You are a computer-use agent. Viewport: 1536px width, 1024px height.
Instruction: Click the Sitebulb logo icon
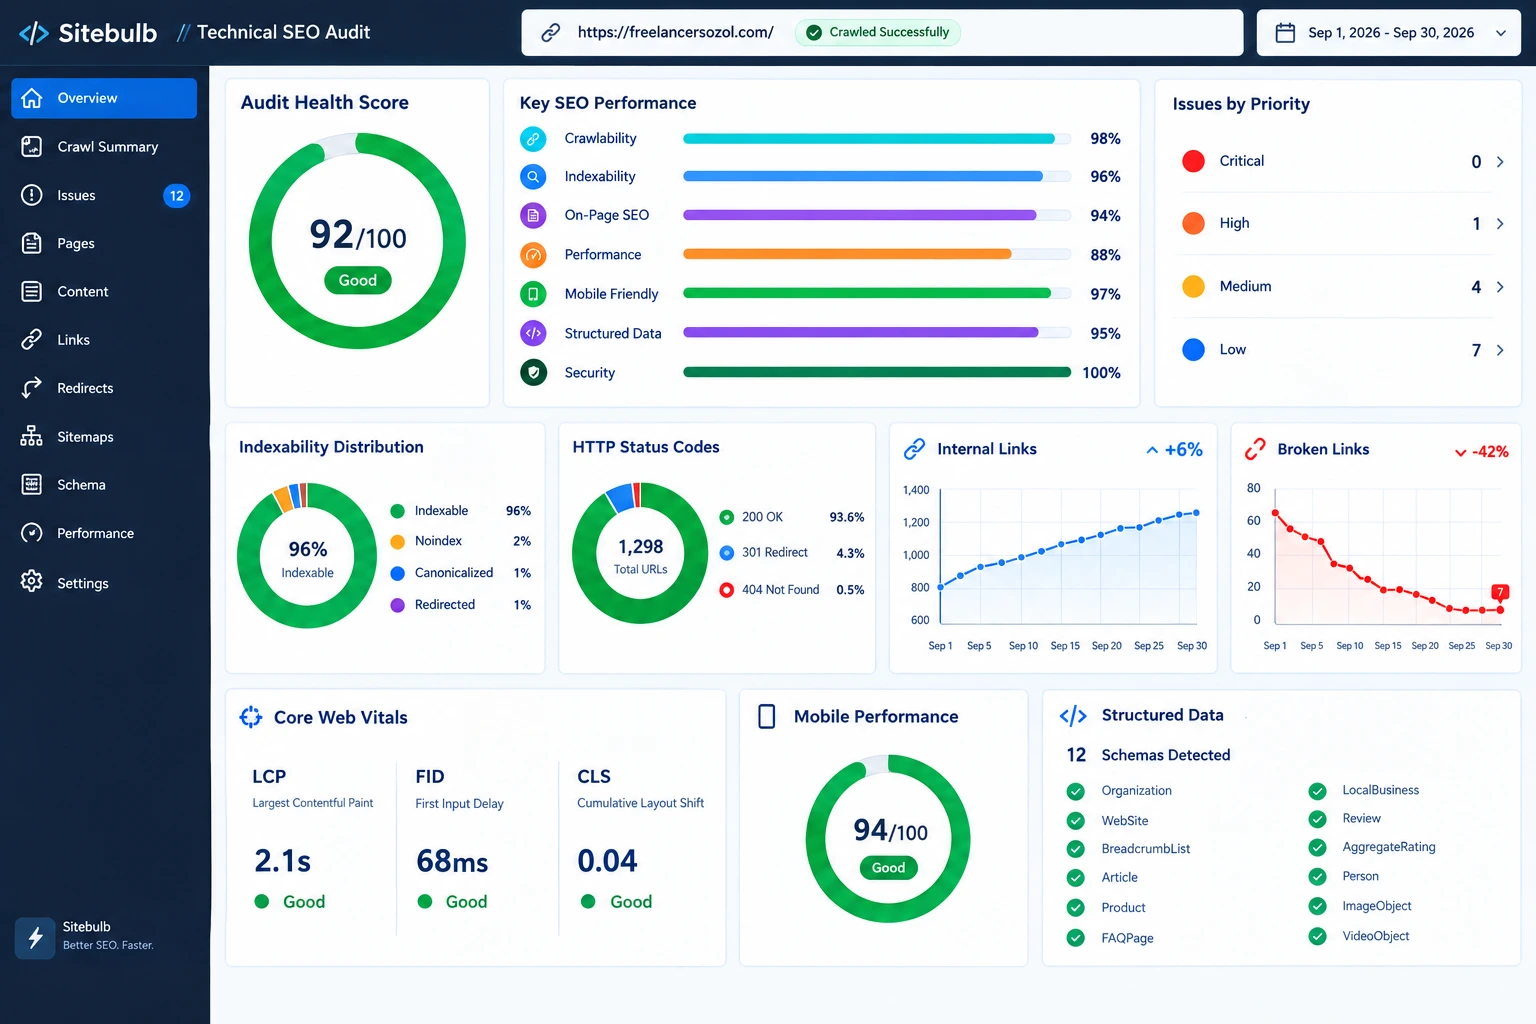pos(34,33)
